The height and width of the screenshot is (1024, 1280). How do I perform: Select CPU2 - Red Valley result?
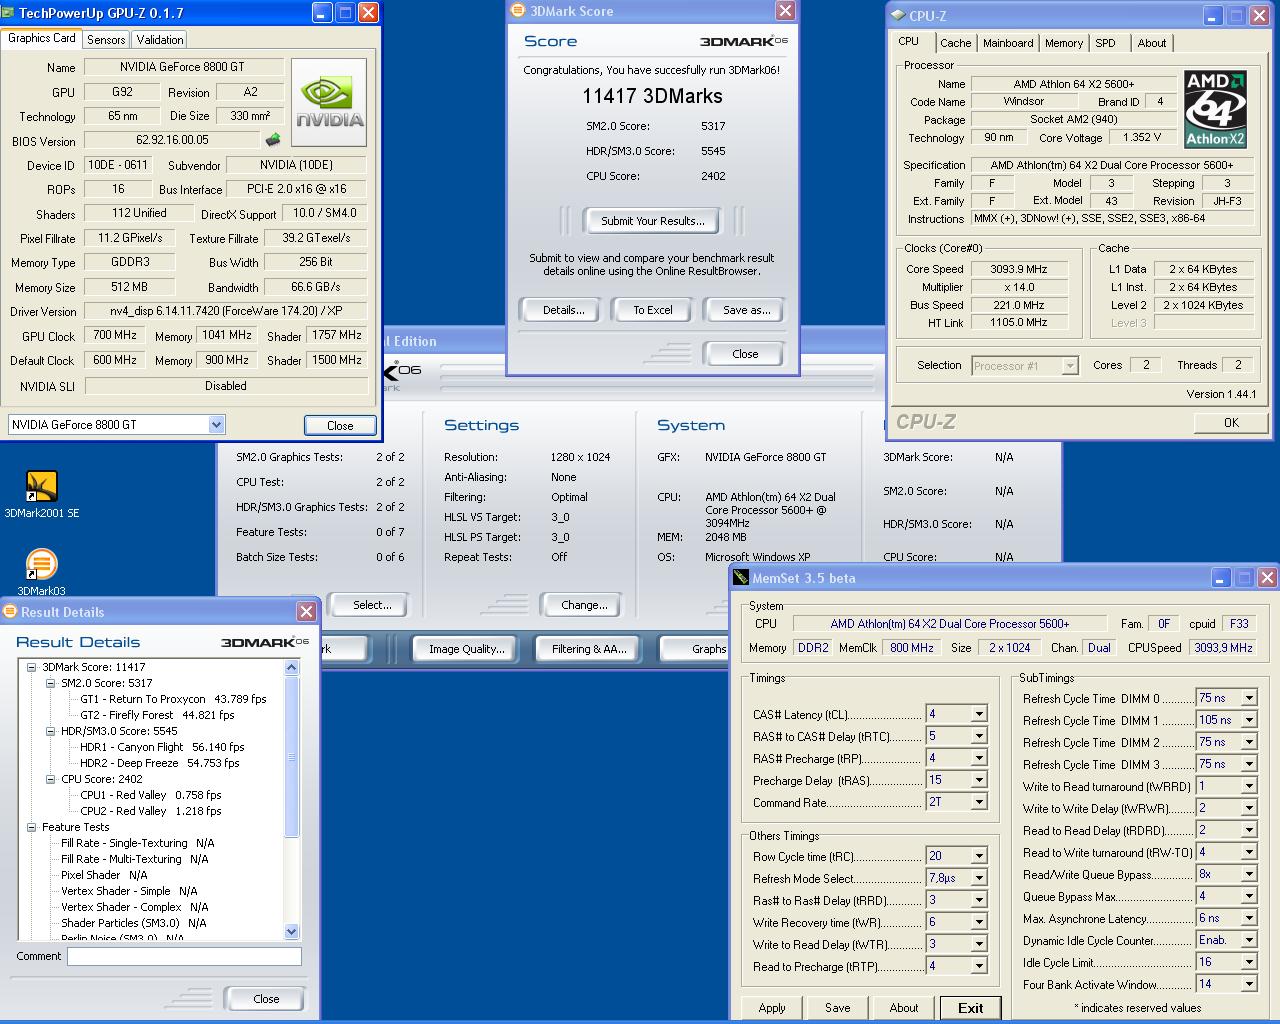pos(150,811)
